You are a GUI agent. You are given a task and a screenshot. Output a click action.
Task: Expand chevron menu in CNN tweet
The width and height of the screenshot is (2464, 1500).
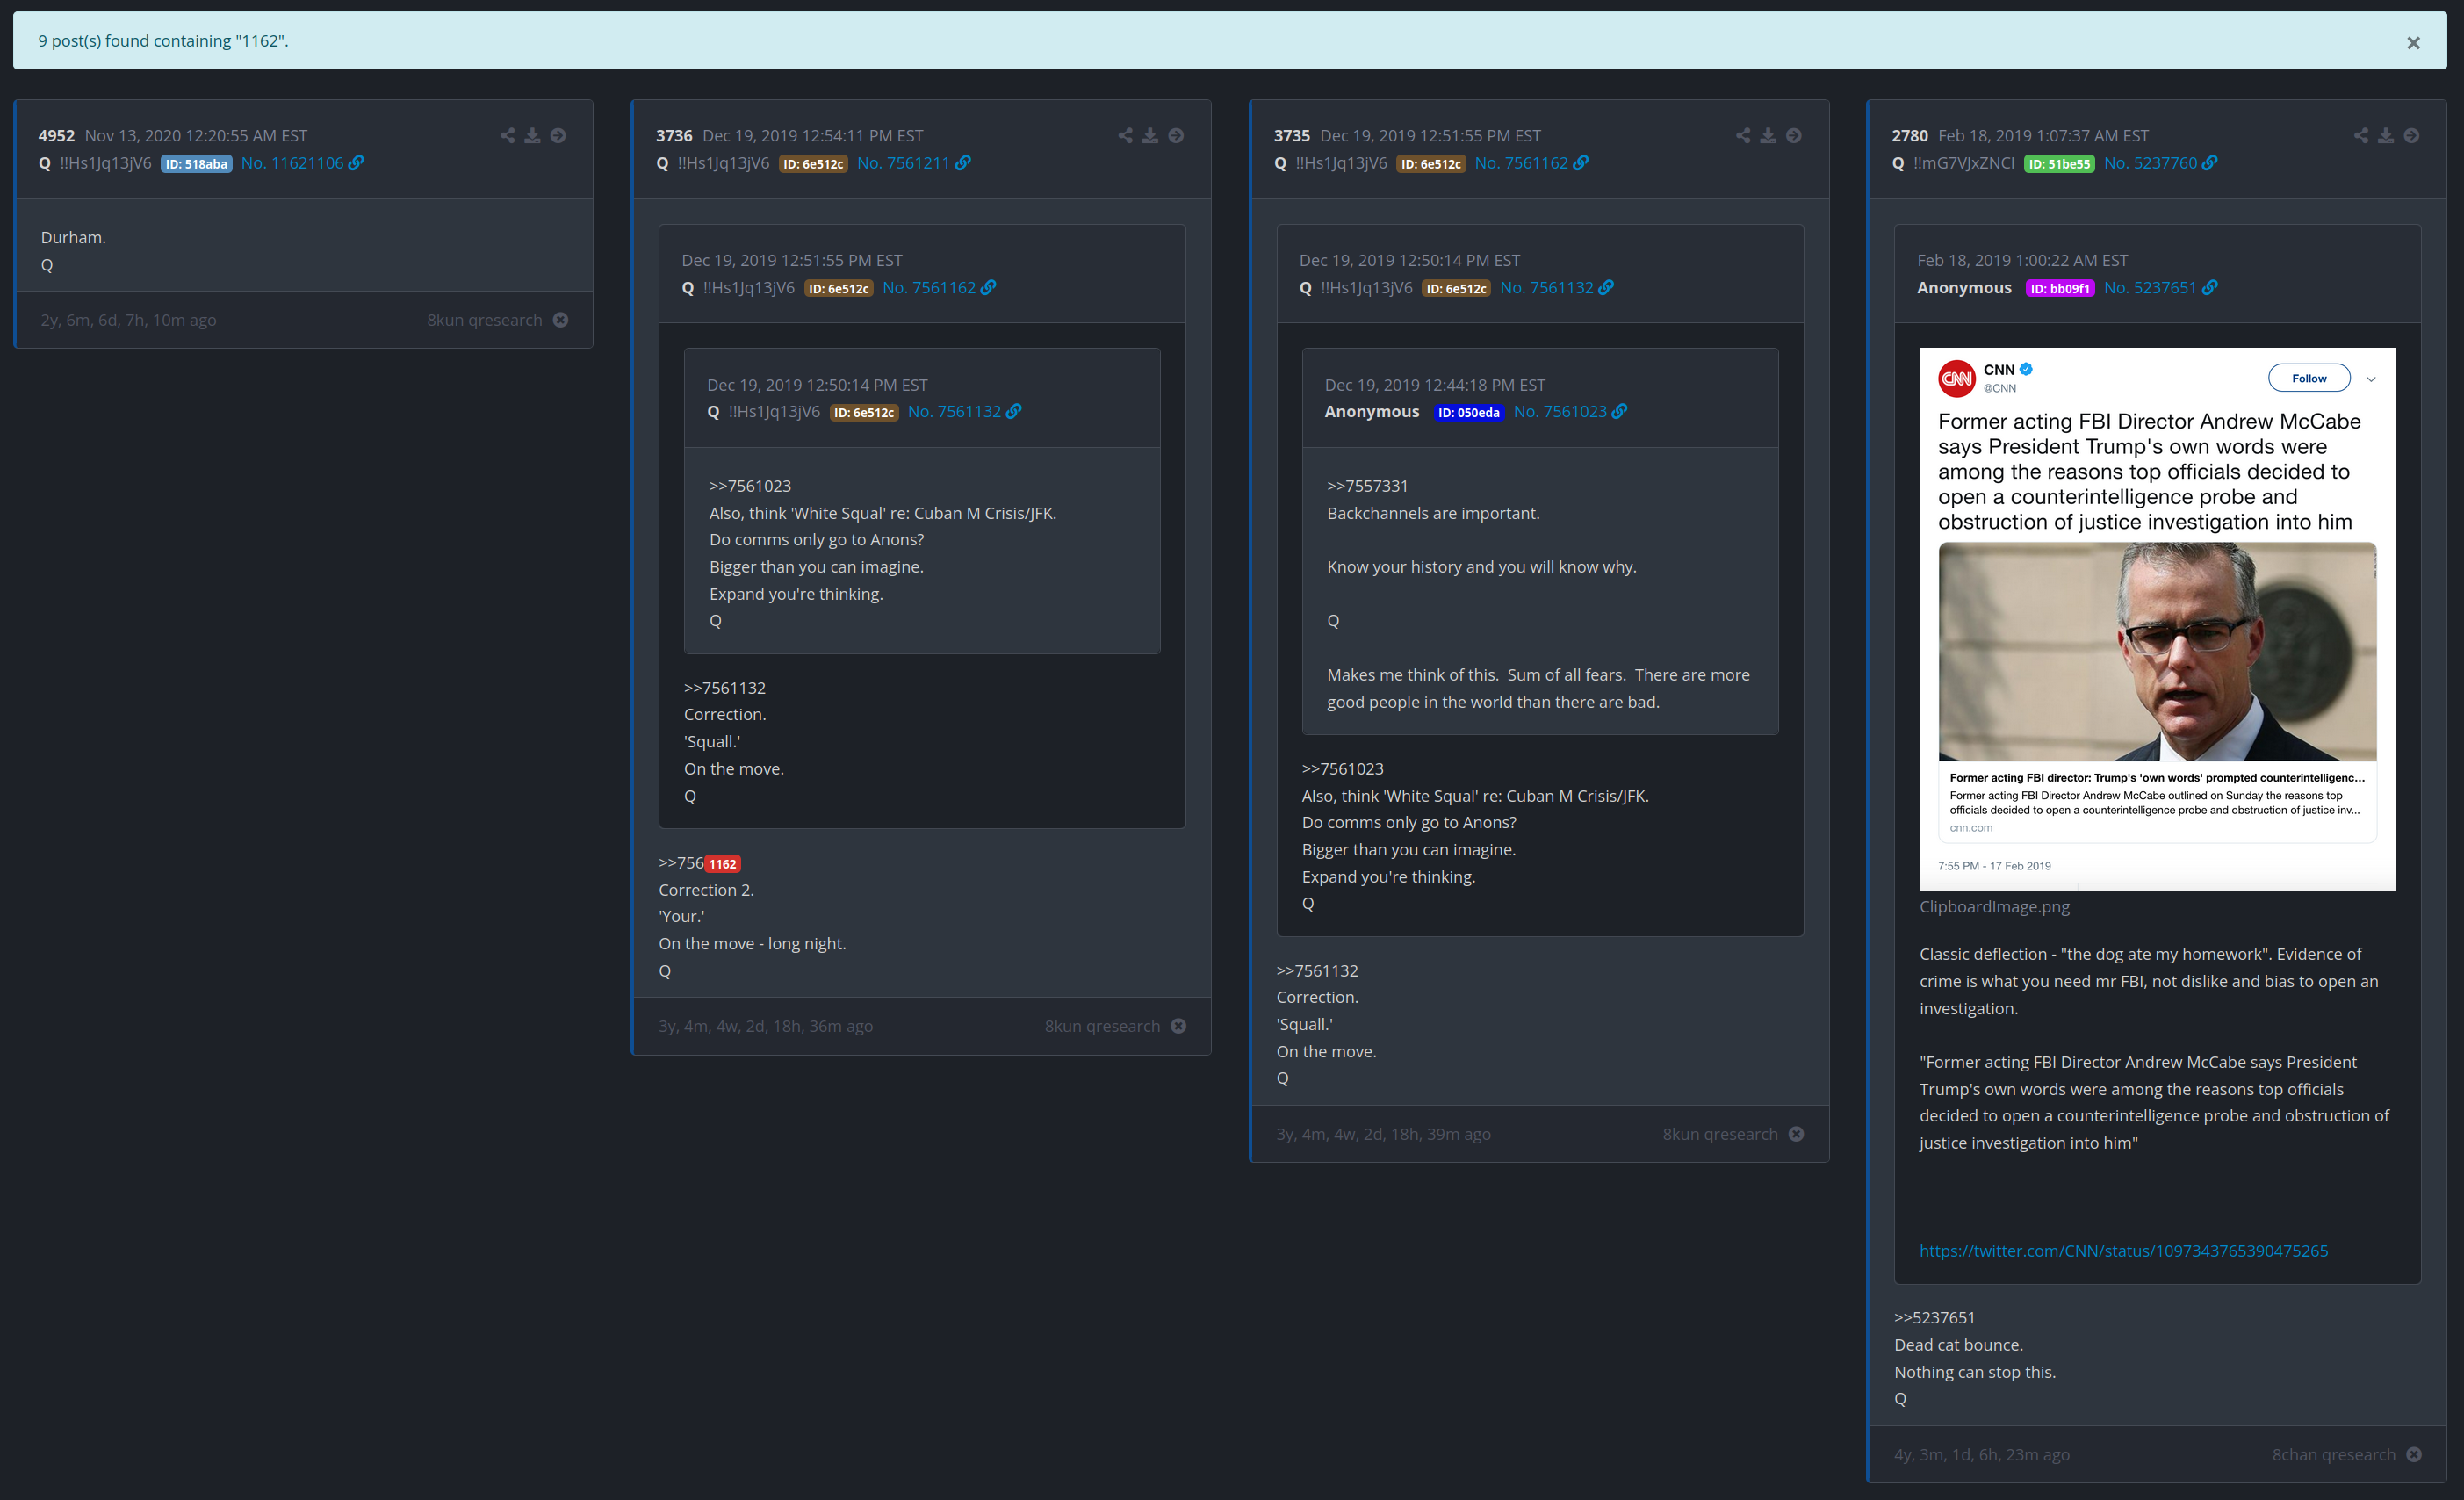click(x=2370, y=379)
